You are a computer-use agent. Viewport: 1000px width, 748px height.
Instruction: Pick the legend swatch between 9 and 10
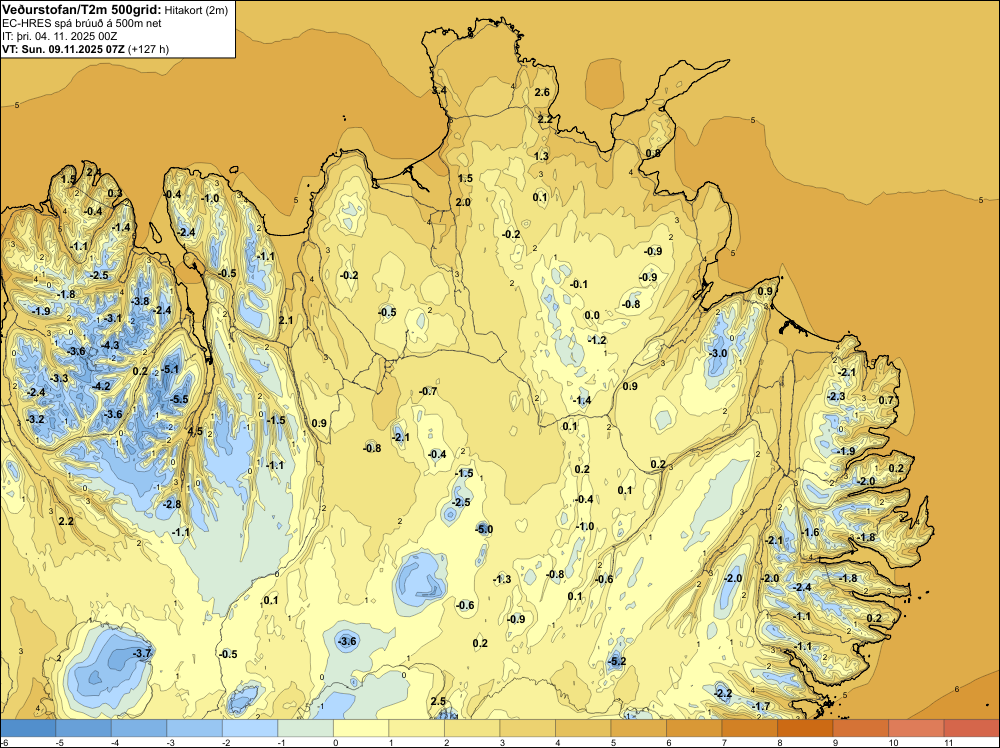(x=860, y=728)
